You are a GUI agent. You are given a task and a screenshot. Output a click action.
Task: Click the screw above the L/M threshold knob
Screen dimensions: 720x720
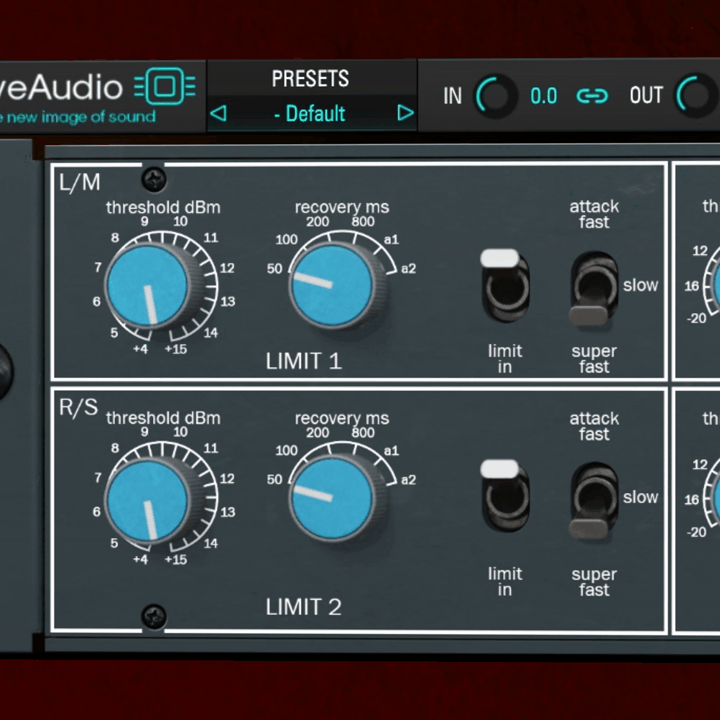point(153,179)
